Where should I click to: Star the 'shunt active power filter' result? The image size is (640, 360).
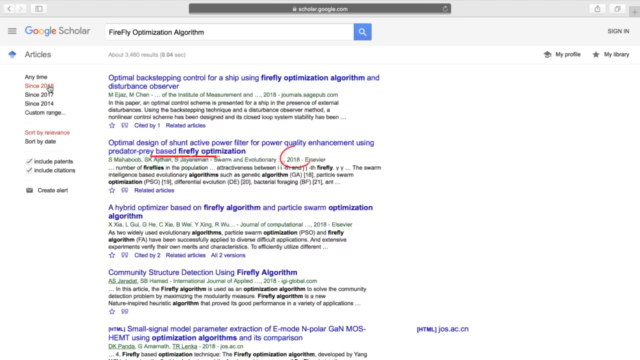coord(112,190)
